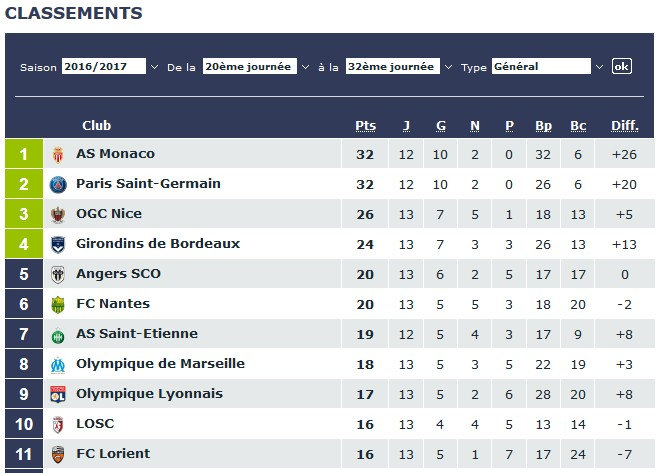Viewport: 661px width, 473px height.
Task: Sort standings by the Diff. column header
Action: pyautogui.click(x=624, y=126)
